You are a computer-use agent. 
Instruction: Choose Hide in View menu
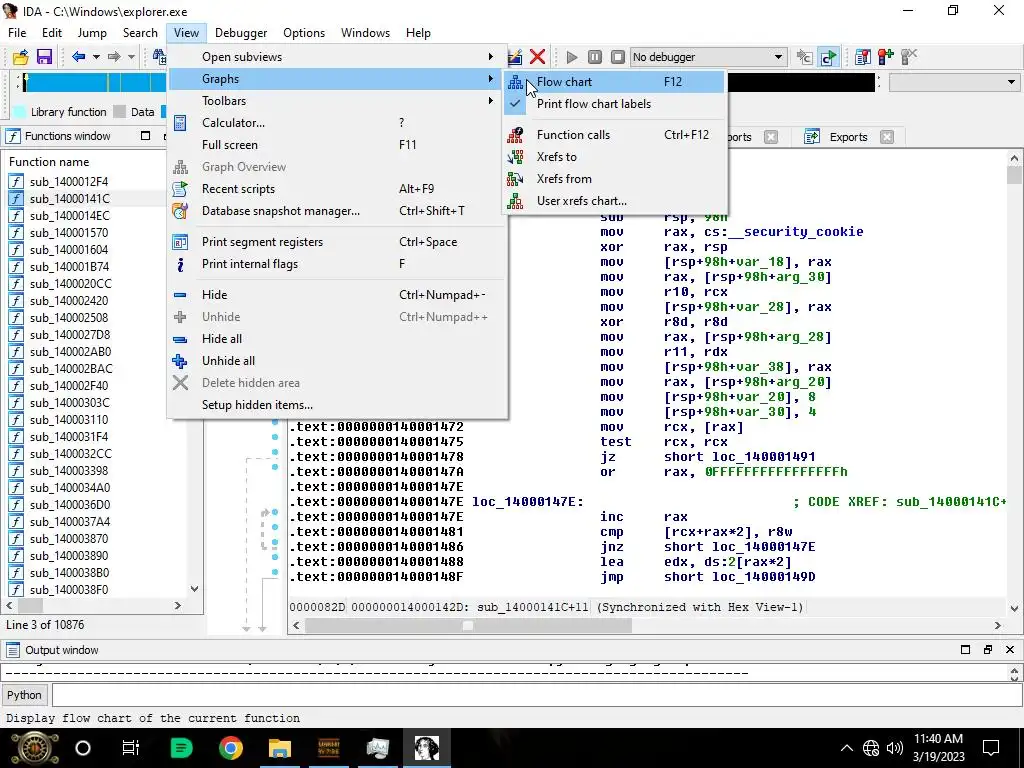click(337, 295)
